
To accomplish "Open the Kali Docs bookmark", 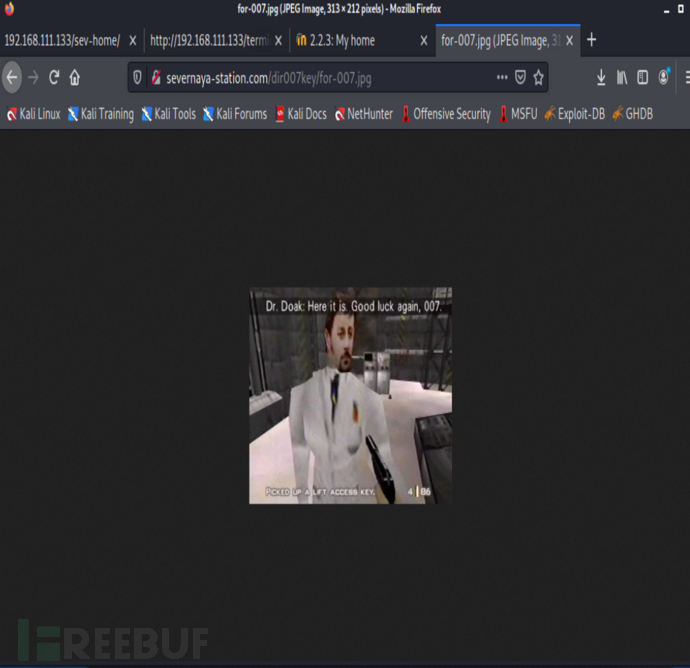I will pos(301,114).
